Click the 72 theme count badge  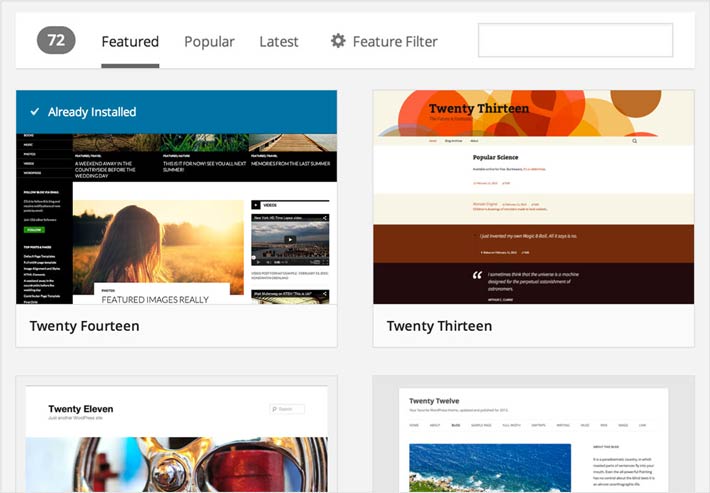(x=56, y=40)
